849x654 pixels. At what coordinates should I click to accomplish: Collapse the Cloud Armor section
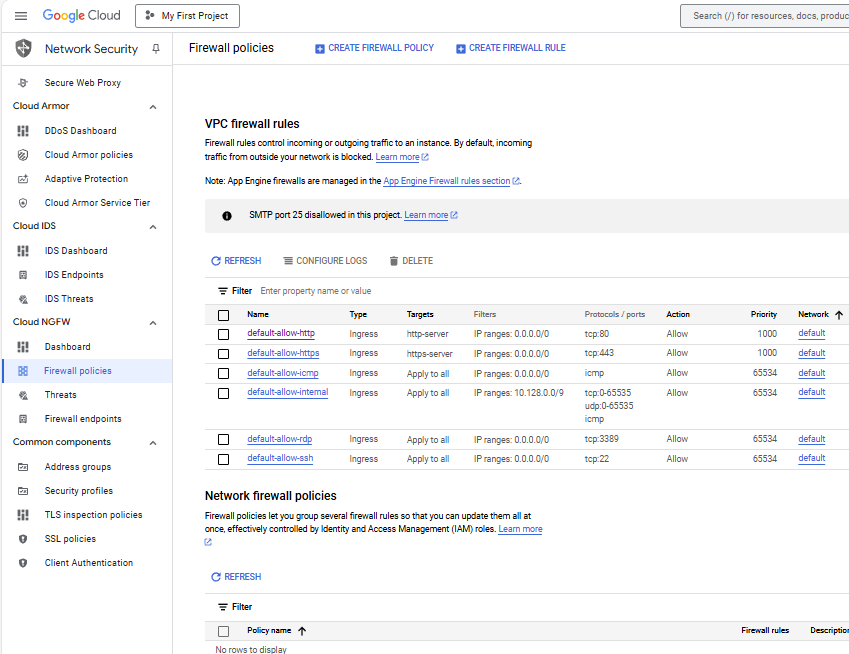pos(153,107)
